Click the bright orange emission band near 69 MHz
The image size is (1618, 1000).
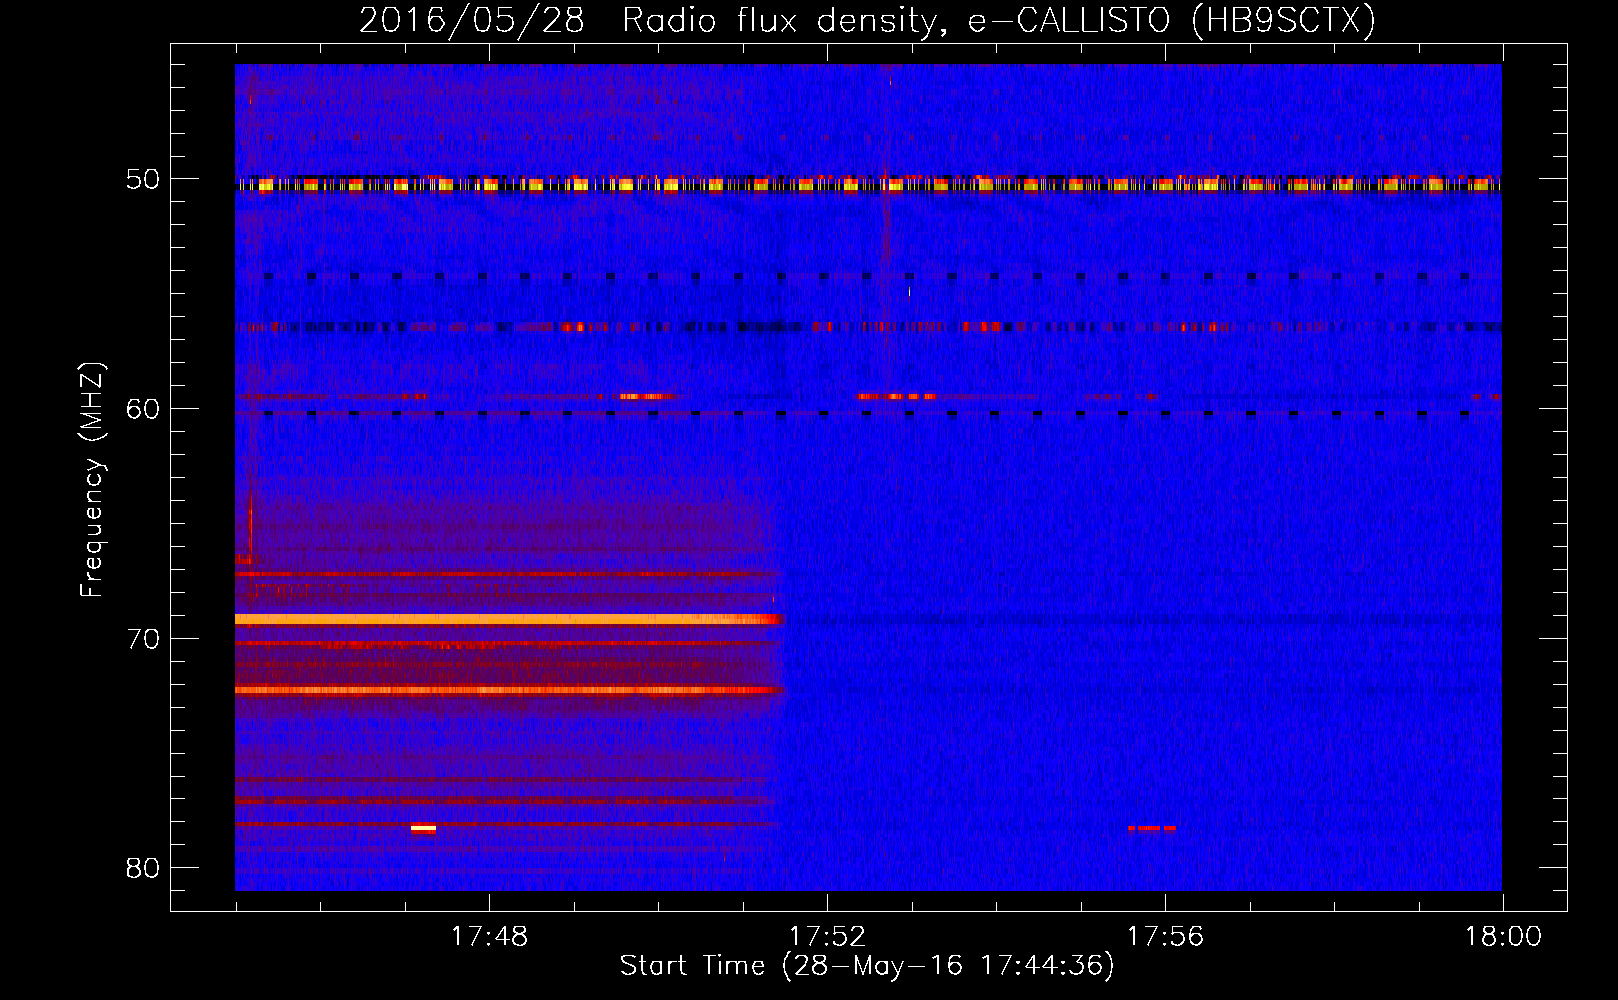tap(508, 619)
